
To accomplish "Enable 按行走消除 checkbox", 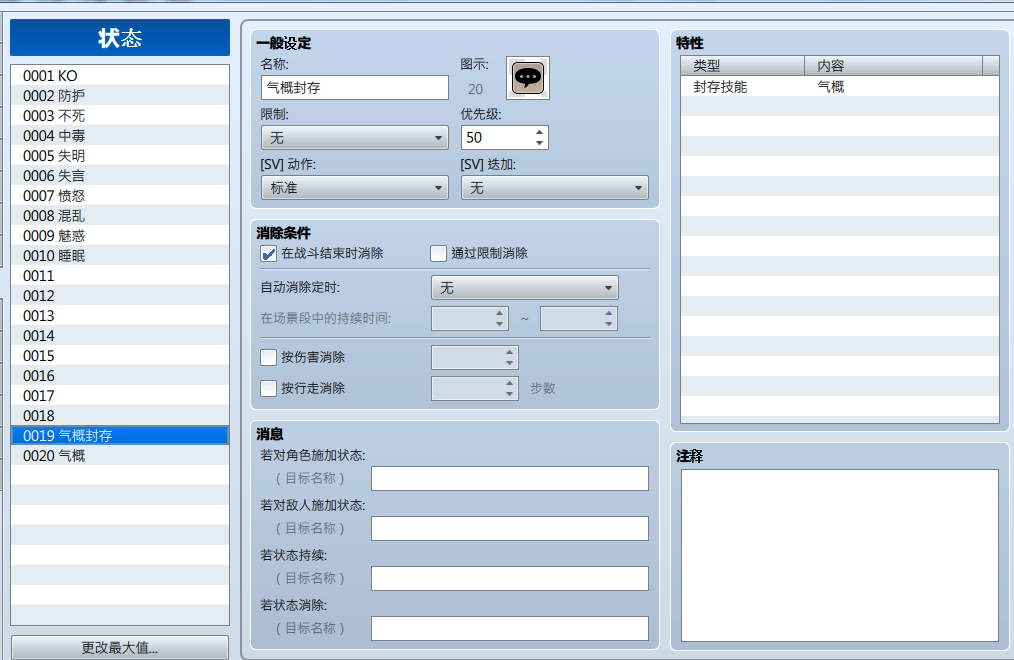I will pyautogui.click(x=268, y=389).
